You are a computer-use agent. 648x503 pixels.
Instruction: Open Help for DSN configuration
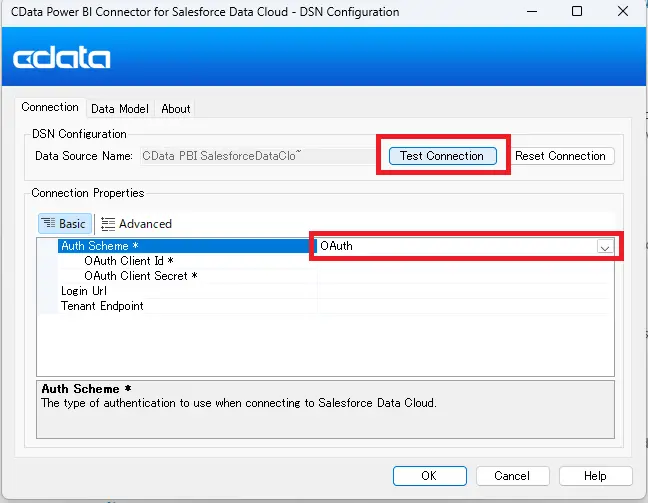tap(595, 476)
